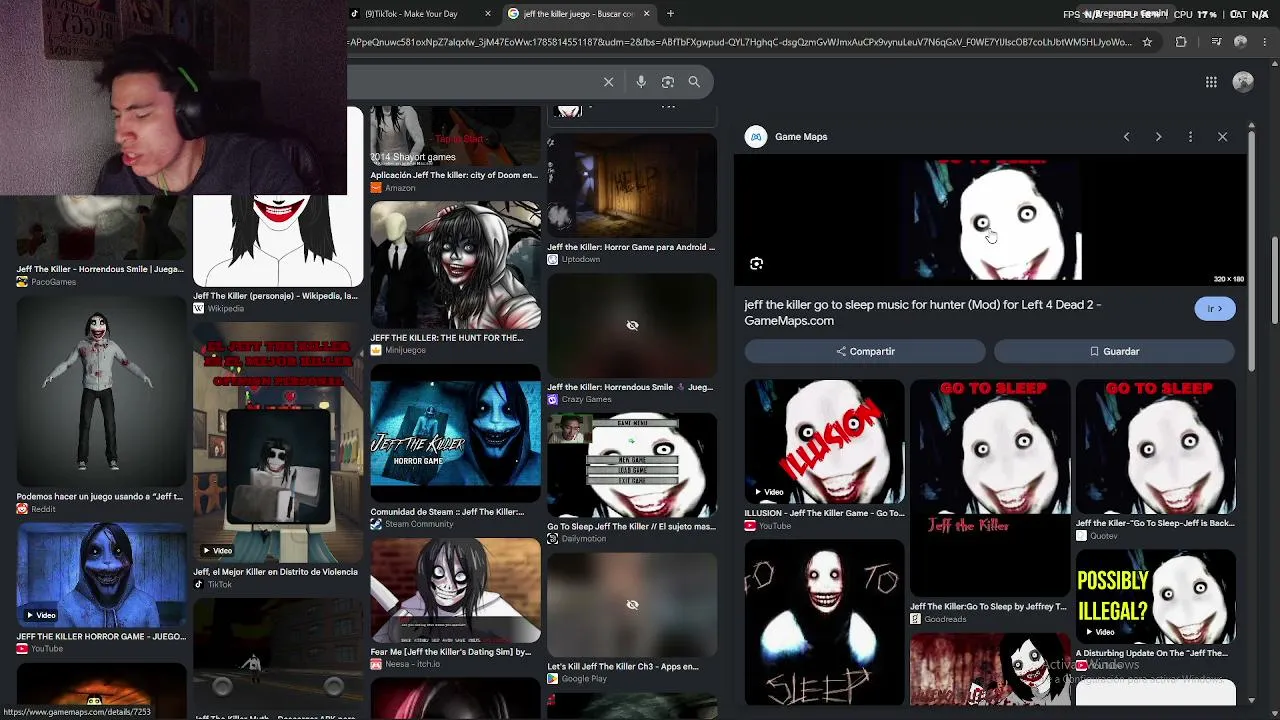Click the Comunidad de Steam caption
Screen dimensions: 1280x720
[447, 512]
